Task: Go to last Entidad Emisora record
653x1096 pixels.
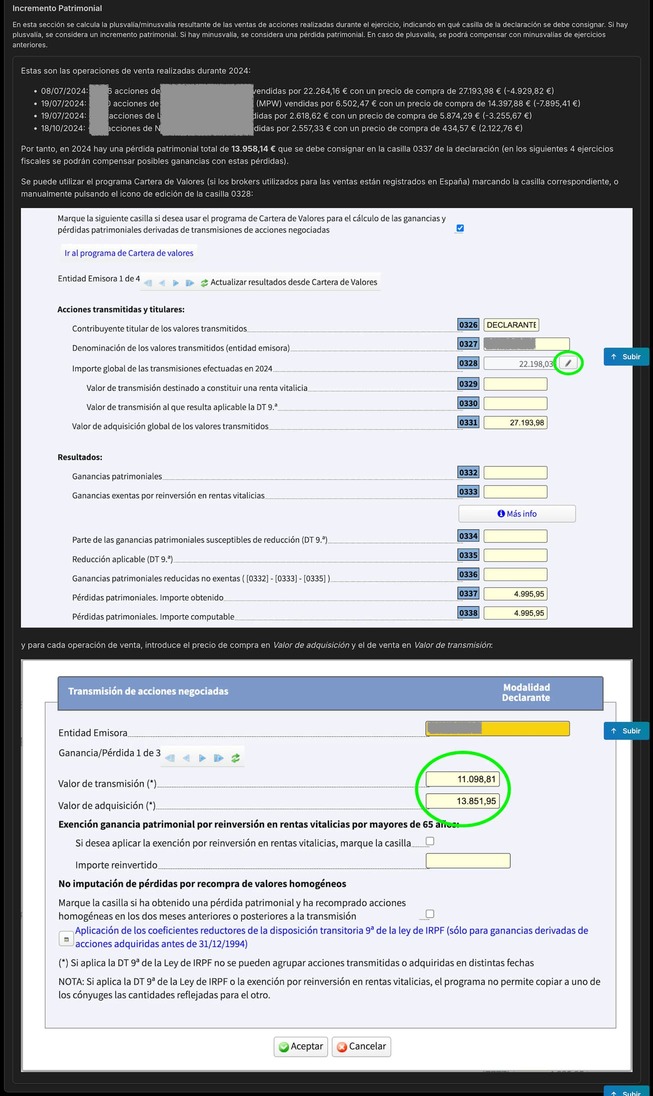Action: pyautogui.click(x=189, y=283)
